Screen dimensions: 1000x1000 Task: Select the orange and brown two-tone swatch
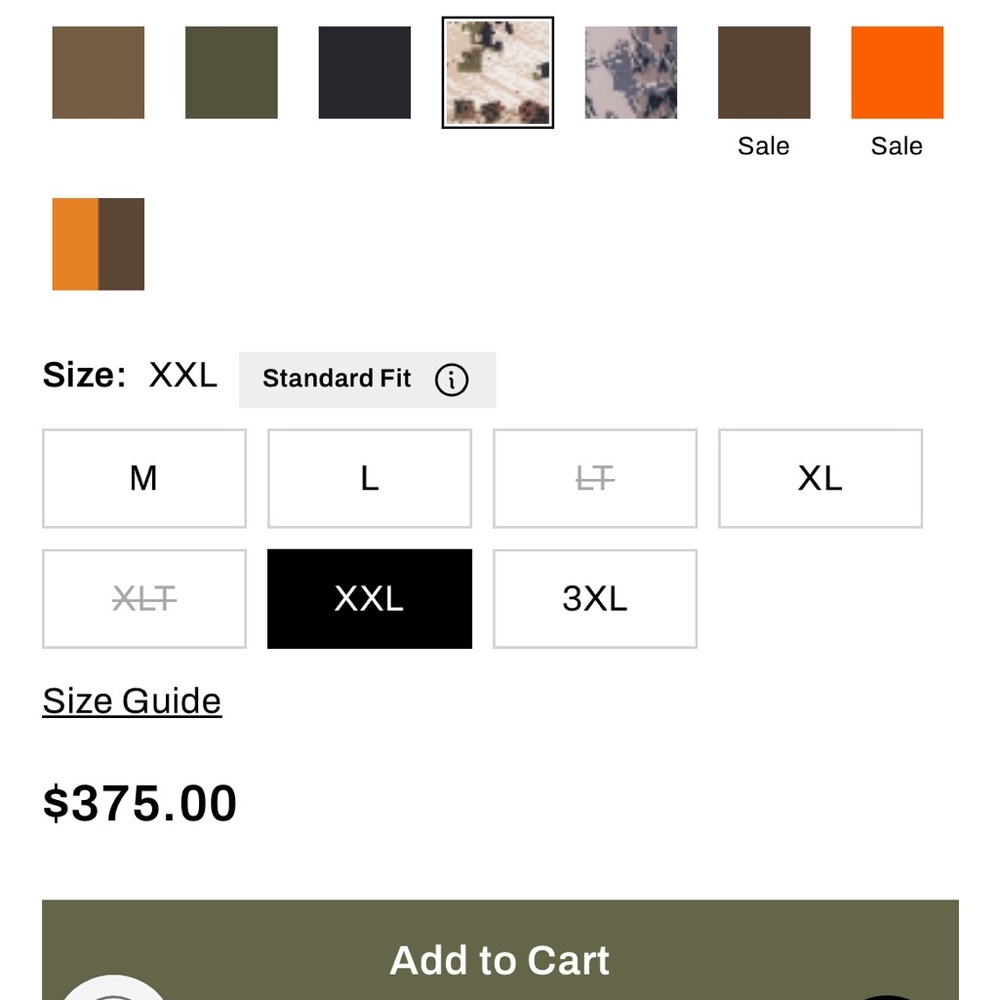98,244
